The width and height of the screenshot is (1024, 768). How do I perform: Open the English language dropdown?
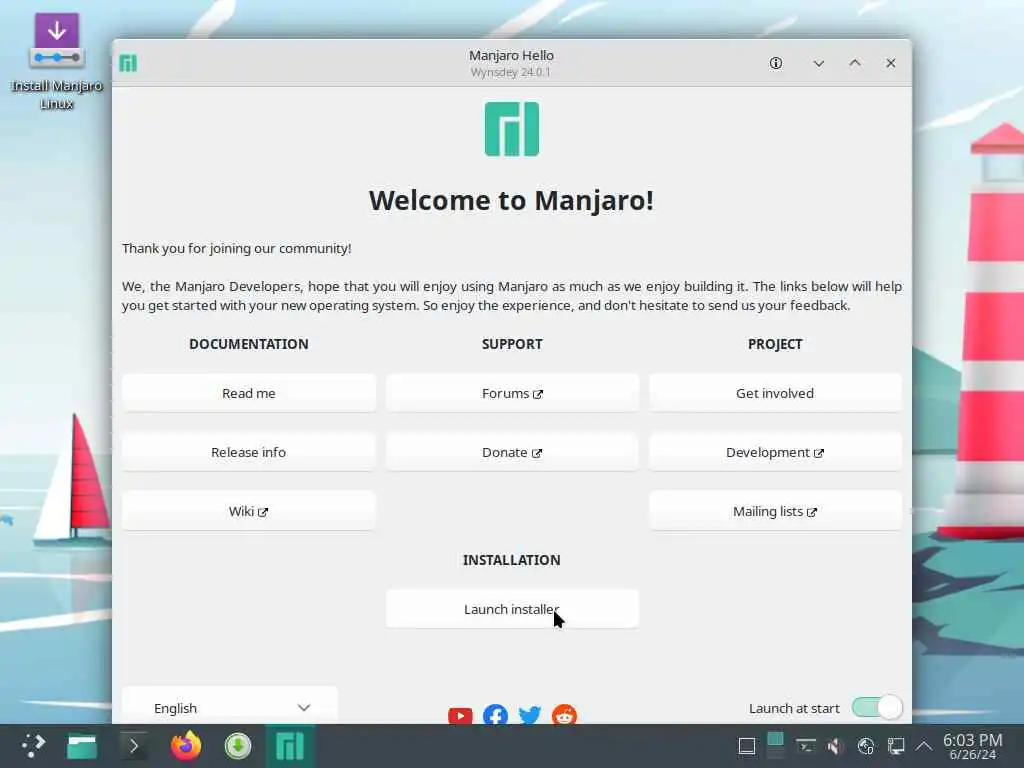[230, 707]
